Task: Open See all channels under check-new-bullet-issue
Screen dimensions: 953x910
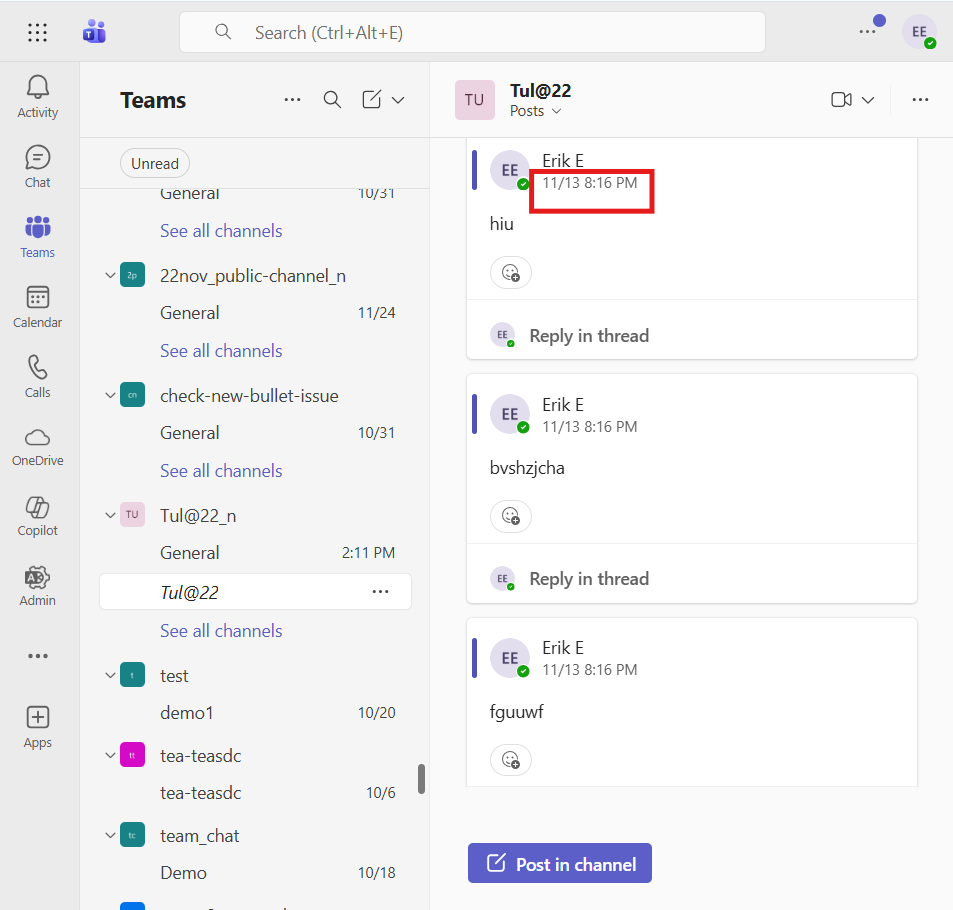Action: (220, 470)
